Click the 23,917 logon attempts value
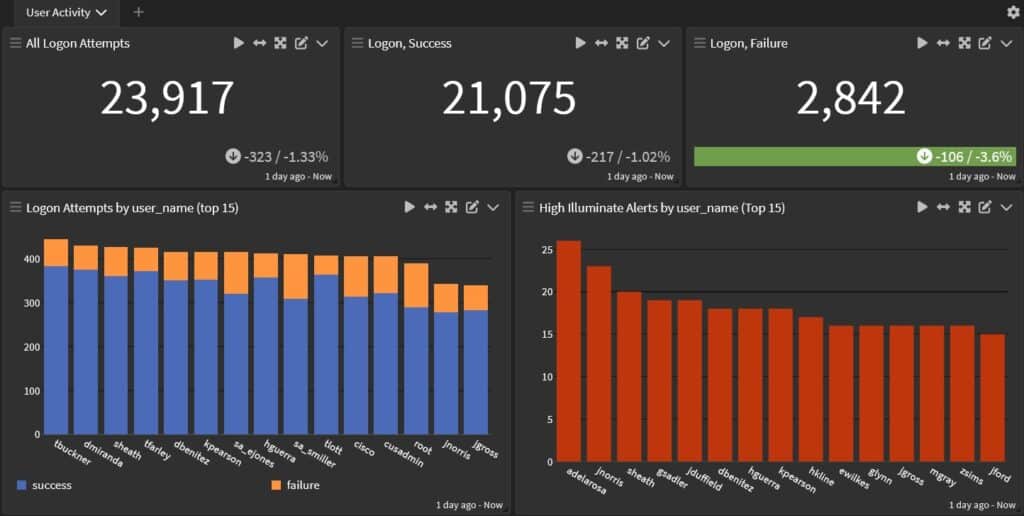Viewport: 1024px width, 516px height. 167,98
